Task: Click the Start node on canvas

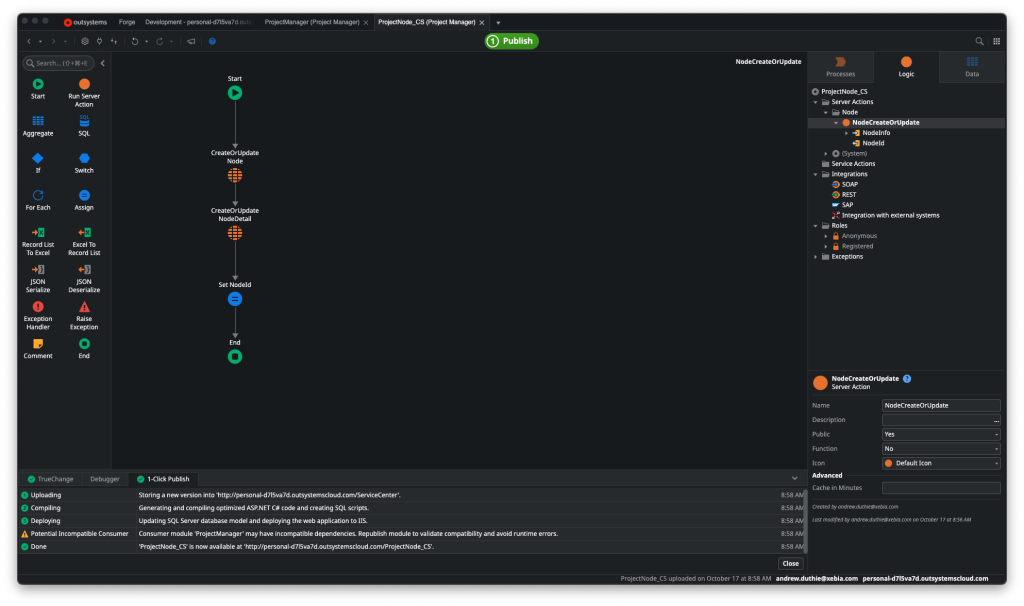Action: [x=234, y=93]
